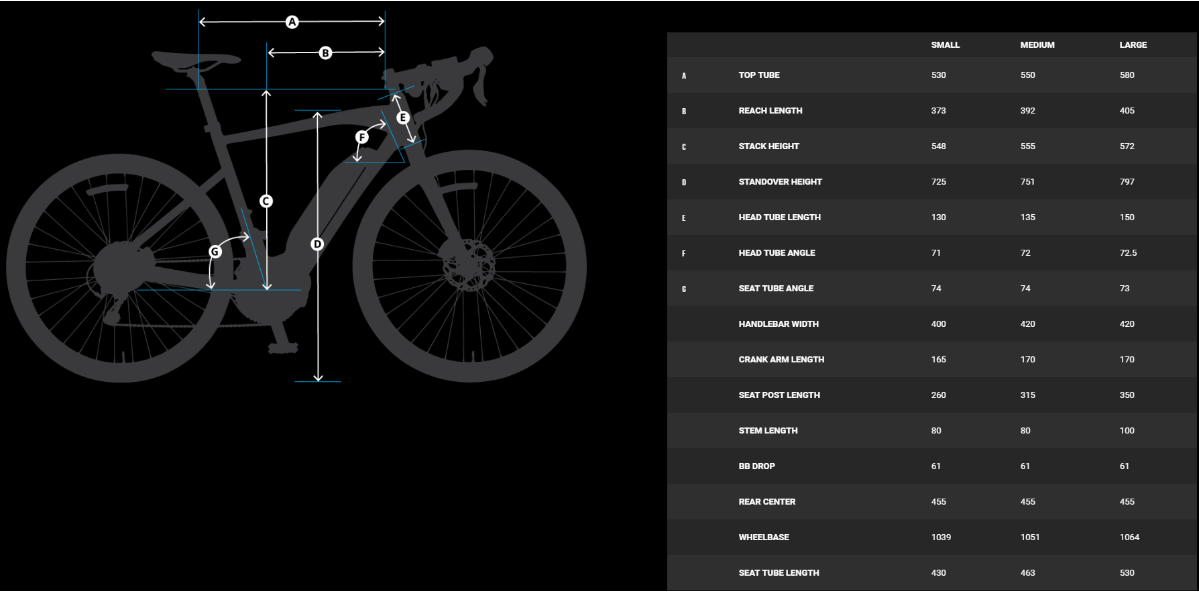Select the C stack height marker
Screen dimensions: 1199x593
coord(266,201)
